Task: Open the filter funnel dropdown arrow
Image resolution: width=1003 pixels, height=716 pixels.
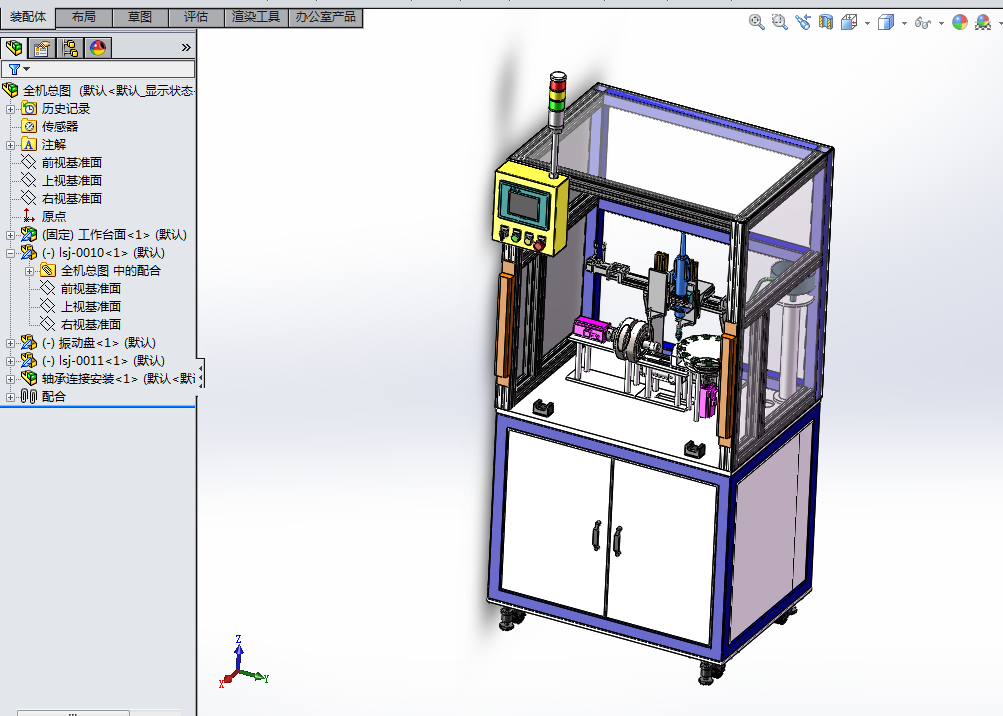Action: point(27,69)
